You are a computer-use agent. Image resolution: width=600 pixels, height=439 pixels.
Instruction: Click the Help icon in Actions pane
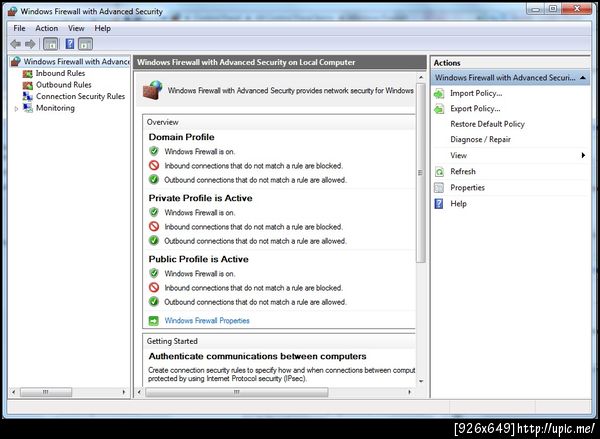point(439,204)
